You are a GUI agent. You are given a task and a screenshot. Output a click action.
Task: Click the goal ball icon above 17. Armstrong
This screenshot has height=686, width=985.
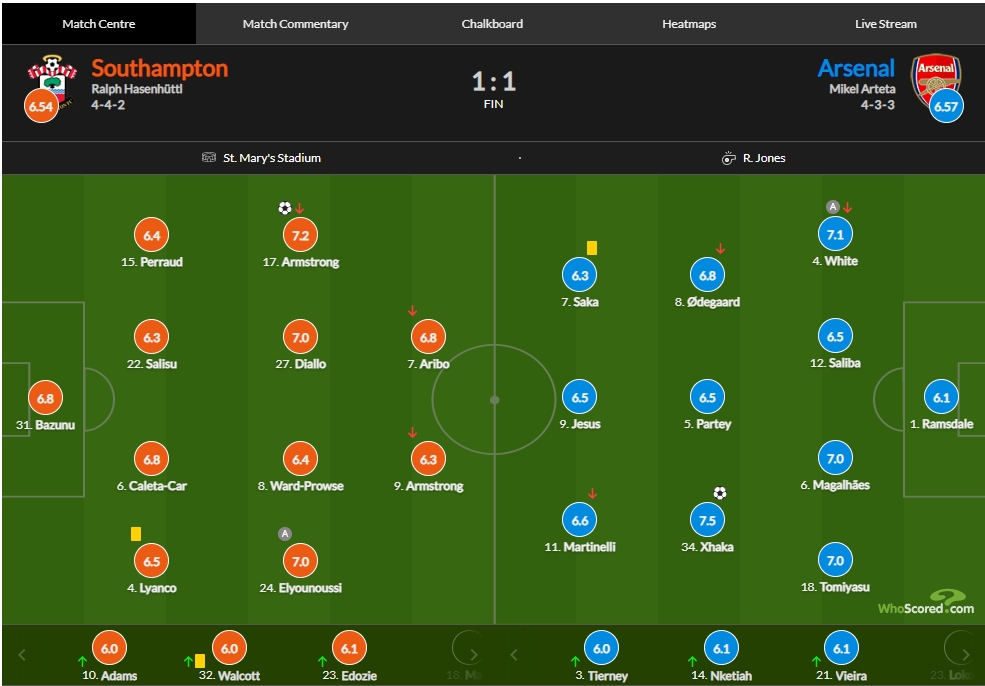285,207
